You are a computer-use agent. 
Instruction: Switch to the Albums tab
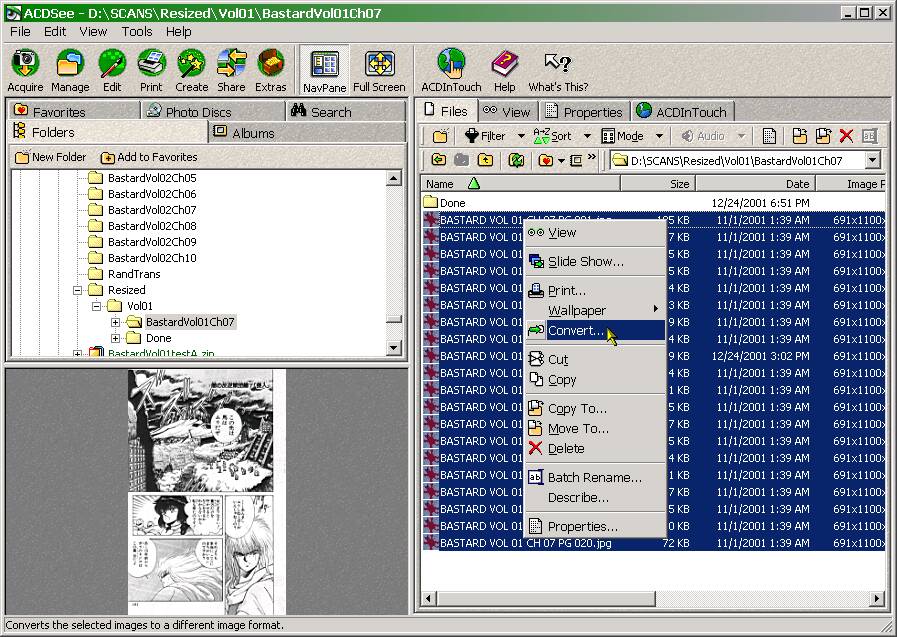tap(307, 133)
